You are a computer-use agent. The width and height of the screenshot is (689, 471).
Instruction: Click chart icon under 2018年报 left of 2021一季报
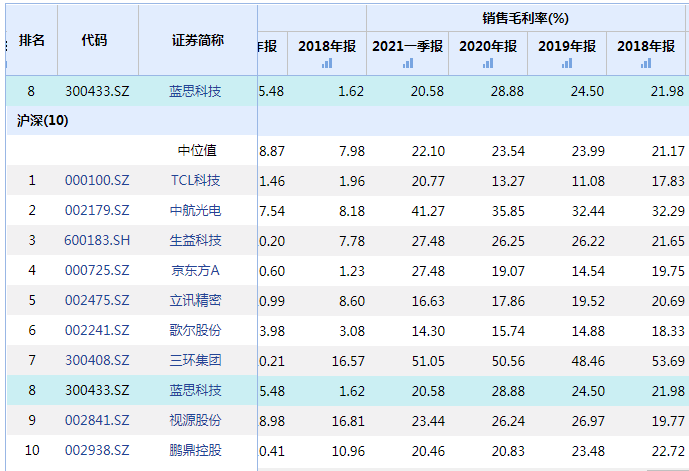[x=327, y=63]
